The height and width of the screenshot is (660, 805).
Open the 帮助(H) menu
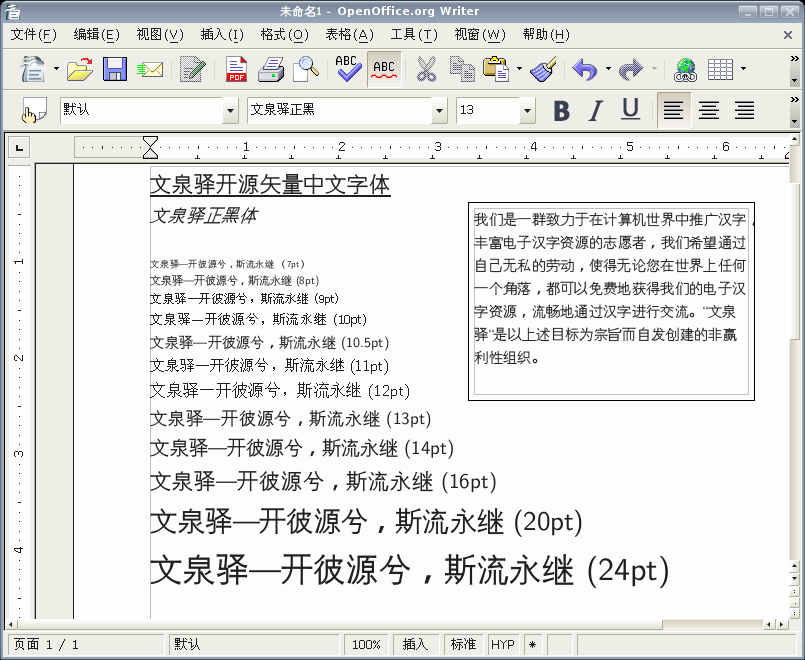click(x=546, y=35)
